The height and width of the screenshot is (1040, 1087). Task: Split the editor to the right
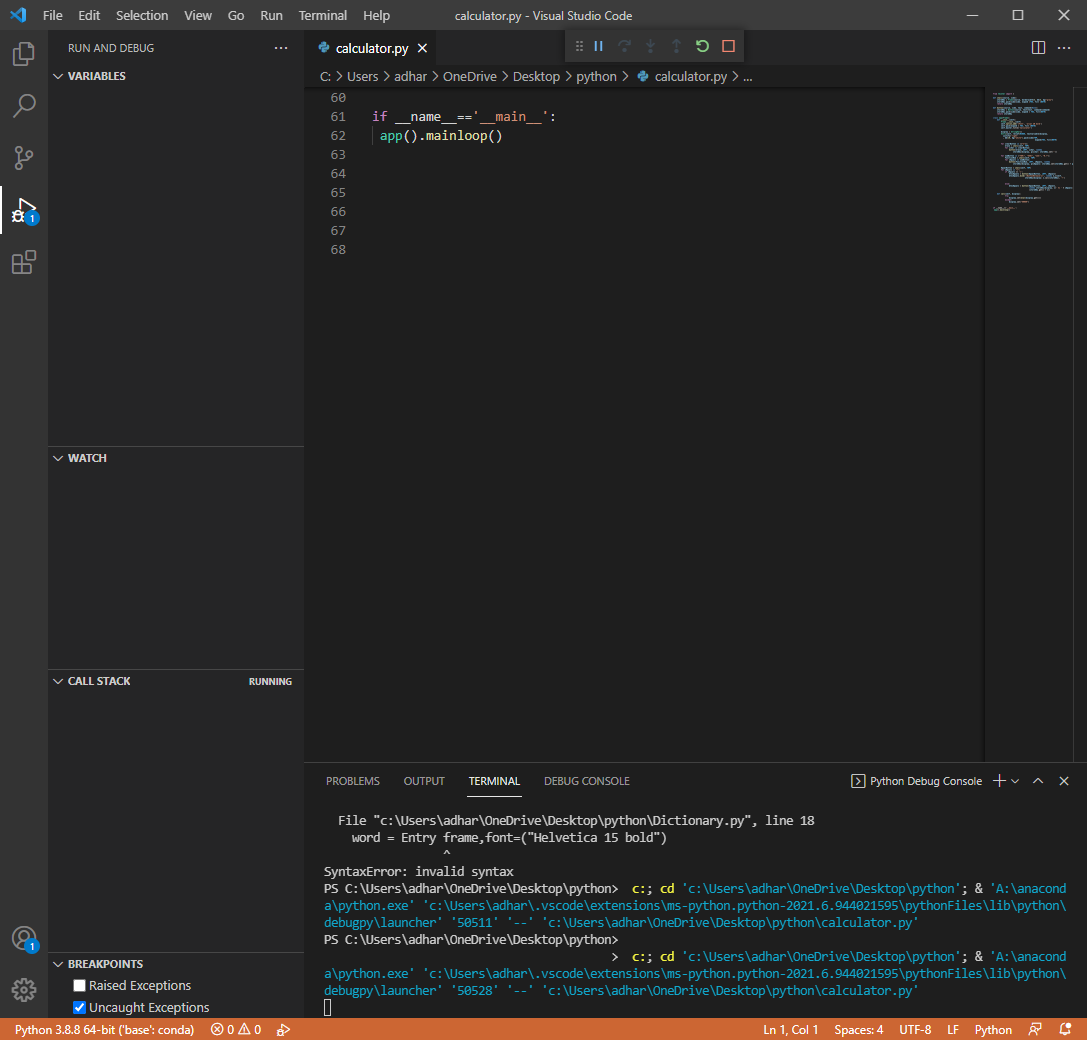point(1038,48)
